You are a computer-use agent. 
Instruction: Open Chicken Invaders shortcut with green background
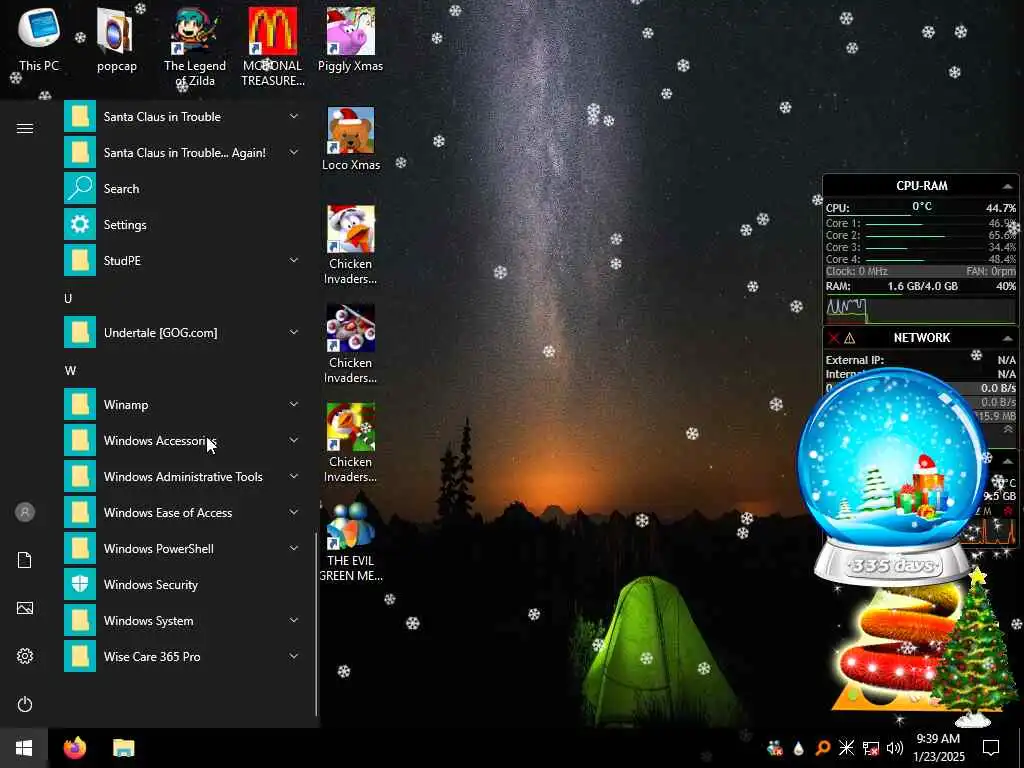coord(351,443)
